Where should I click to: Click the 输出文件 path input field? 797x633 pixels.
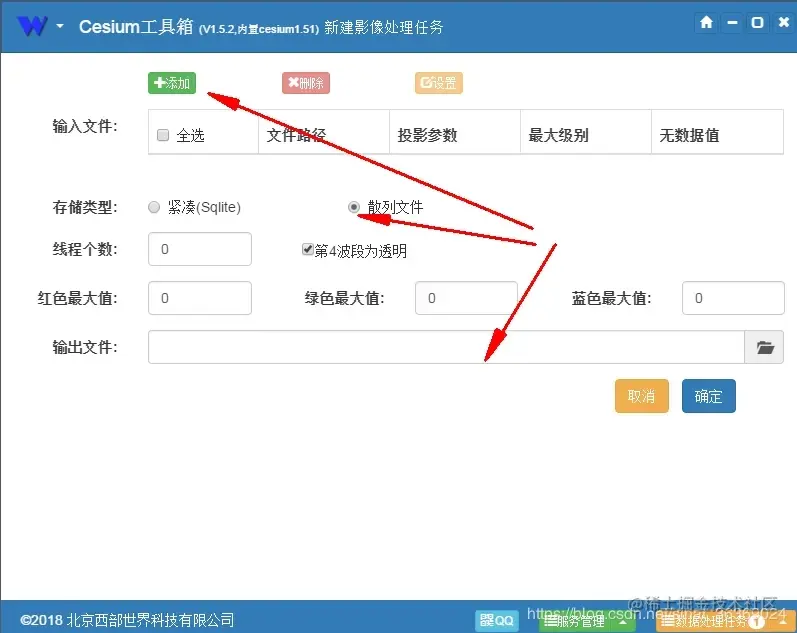[446, 347]
